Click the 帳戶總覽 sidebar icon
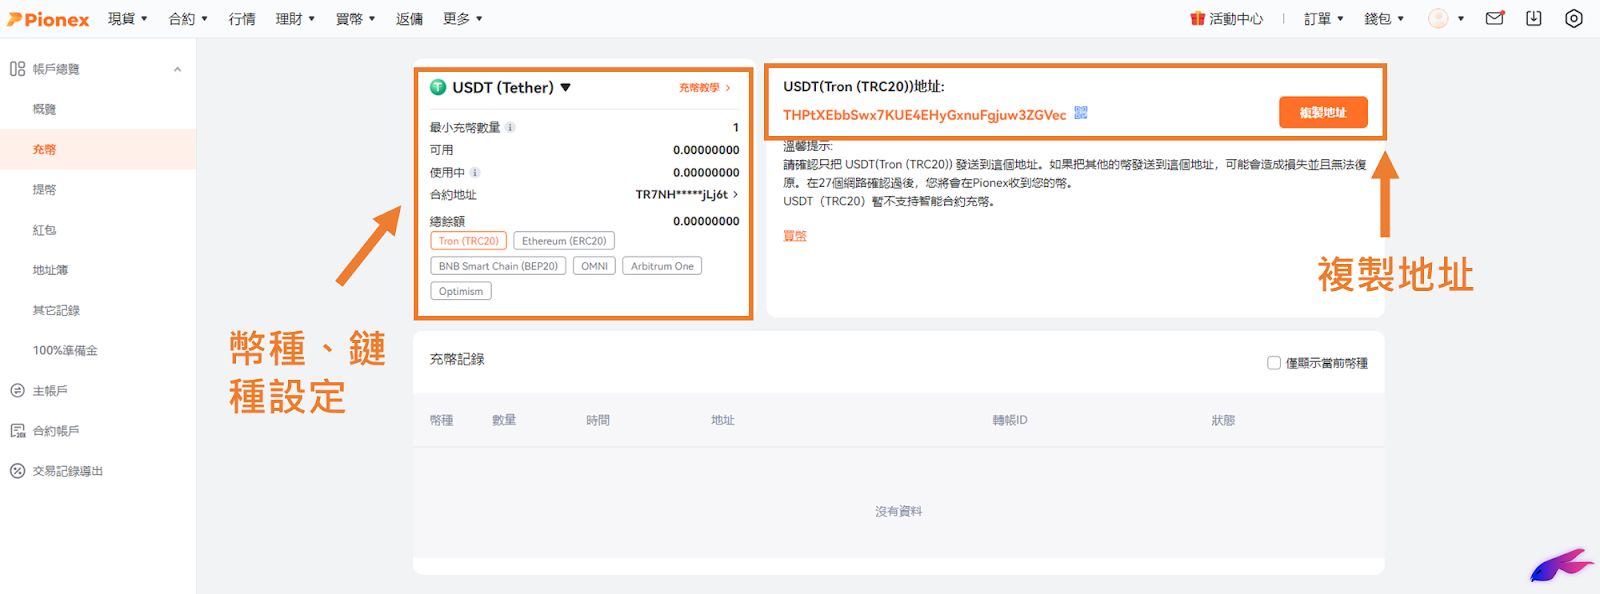The height and width of the screenshot is (594, 1600). point(17,69)
